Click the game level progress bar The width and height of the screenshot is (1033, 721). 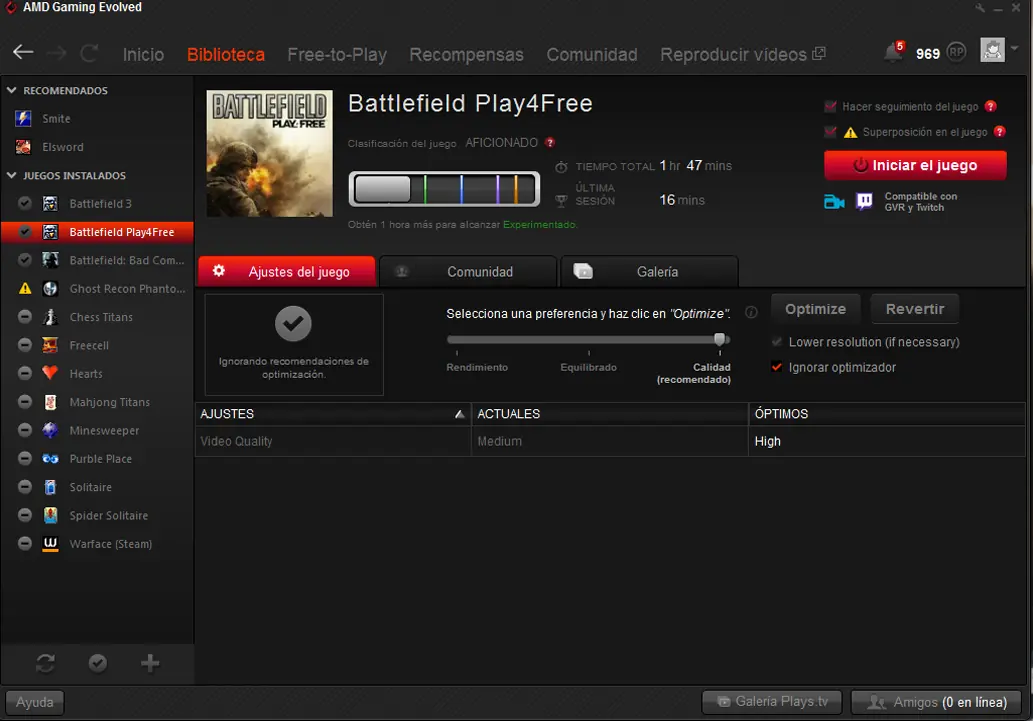tap(444, 189)
